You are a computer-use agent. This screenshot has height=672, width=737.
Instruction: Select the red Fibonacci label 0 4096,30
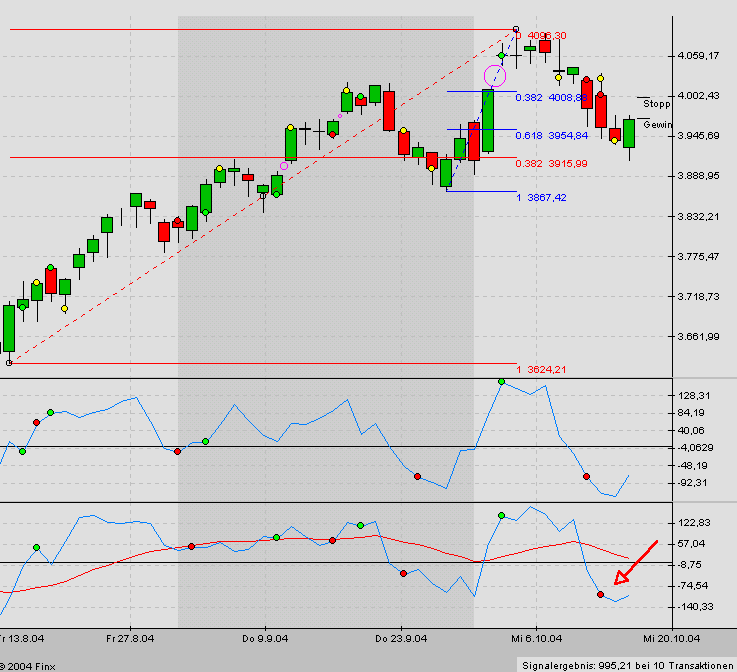click(541, 36)
